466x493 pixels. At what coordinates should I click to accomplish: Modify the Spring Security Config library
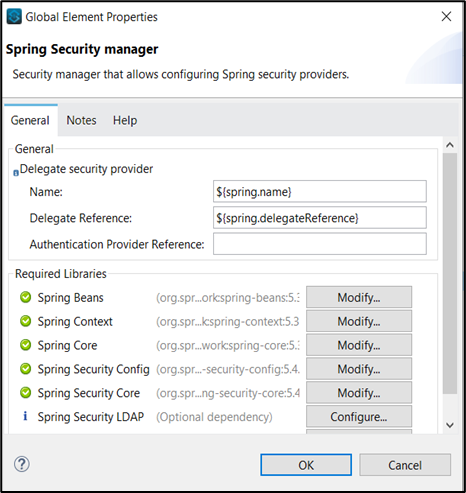tap(359, 369)
